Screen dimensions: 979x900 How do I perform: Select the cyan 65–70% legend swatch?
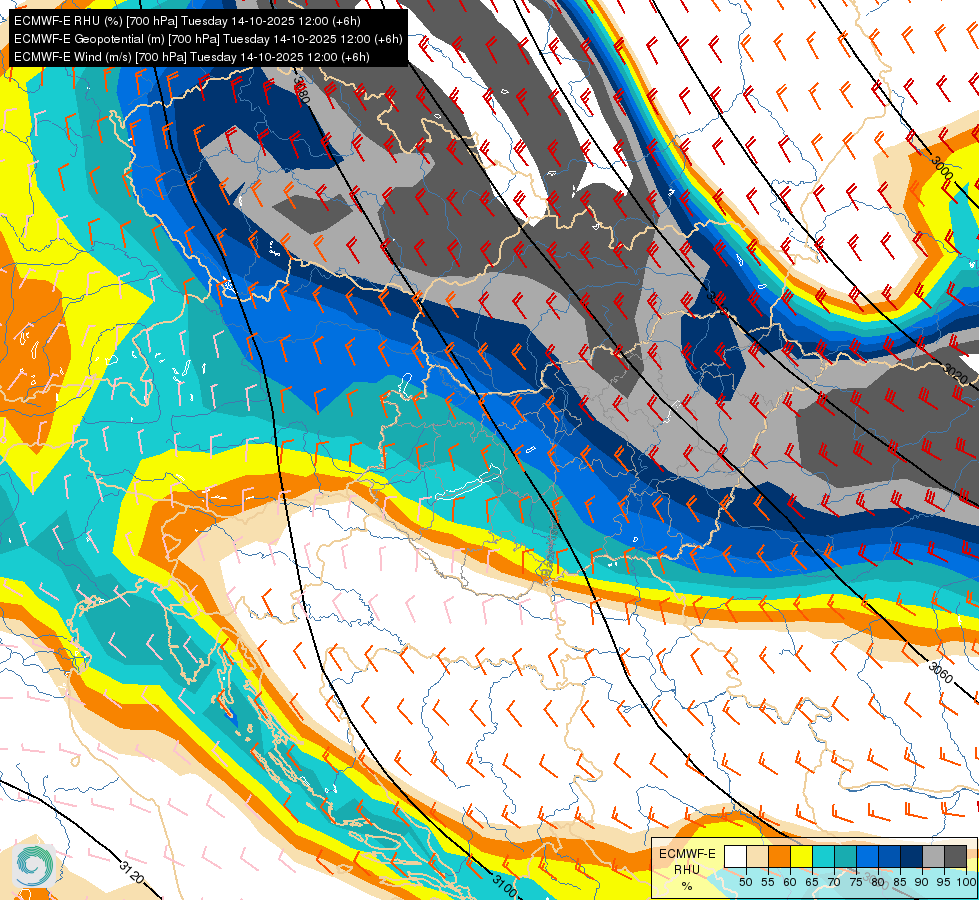[x=823, y=856]
